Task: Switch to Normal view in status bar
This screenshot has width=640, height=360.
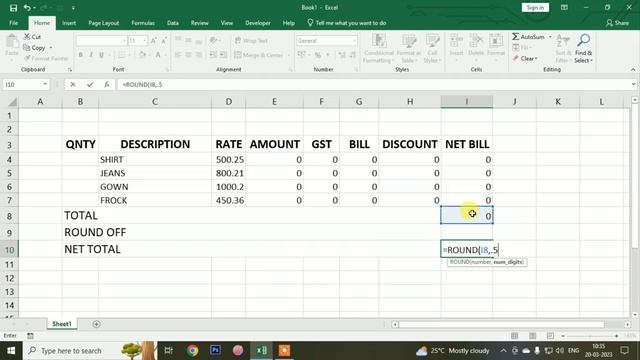Action: [514, 336]
